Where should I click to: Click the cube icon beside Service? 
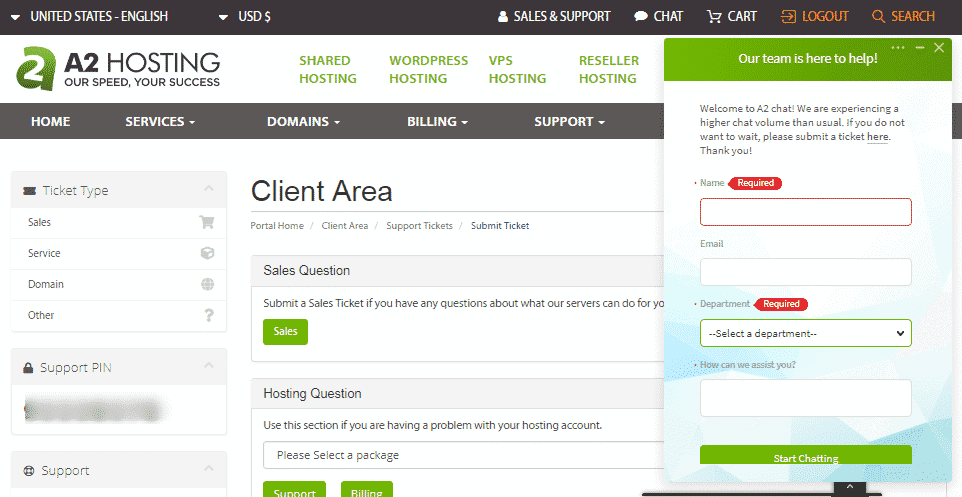coord(207,253)
